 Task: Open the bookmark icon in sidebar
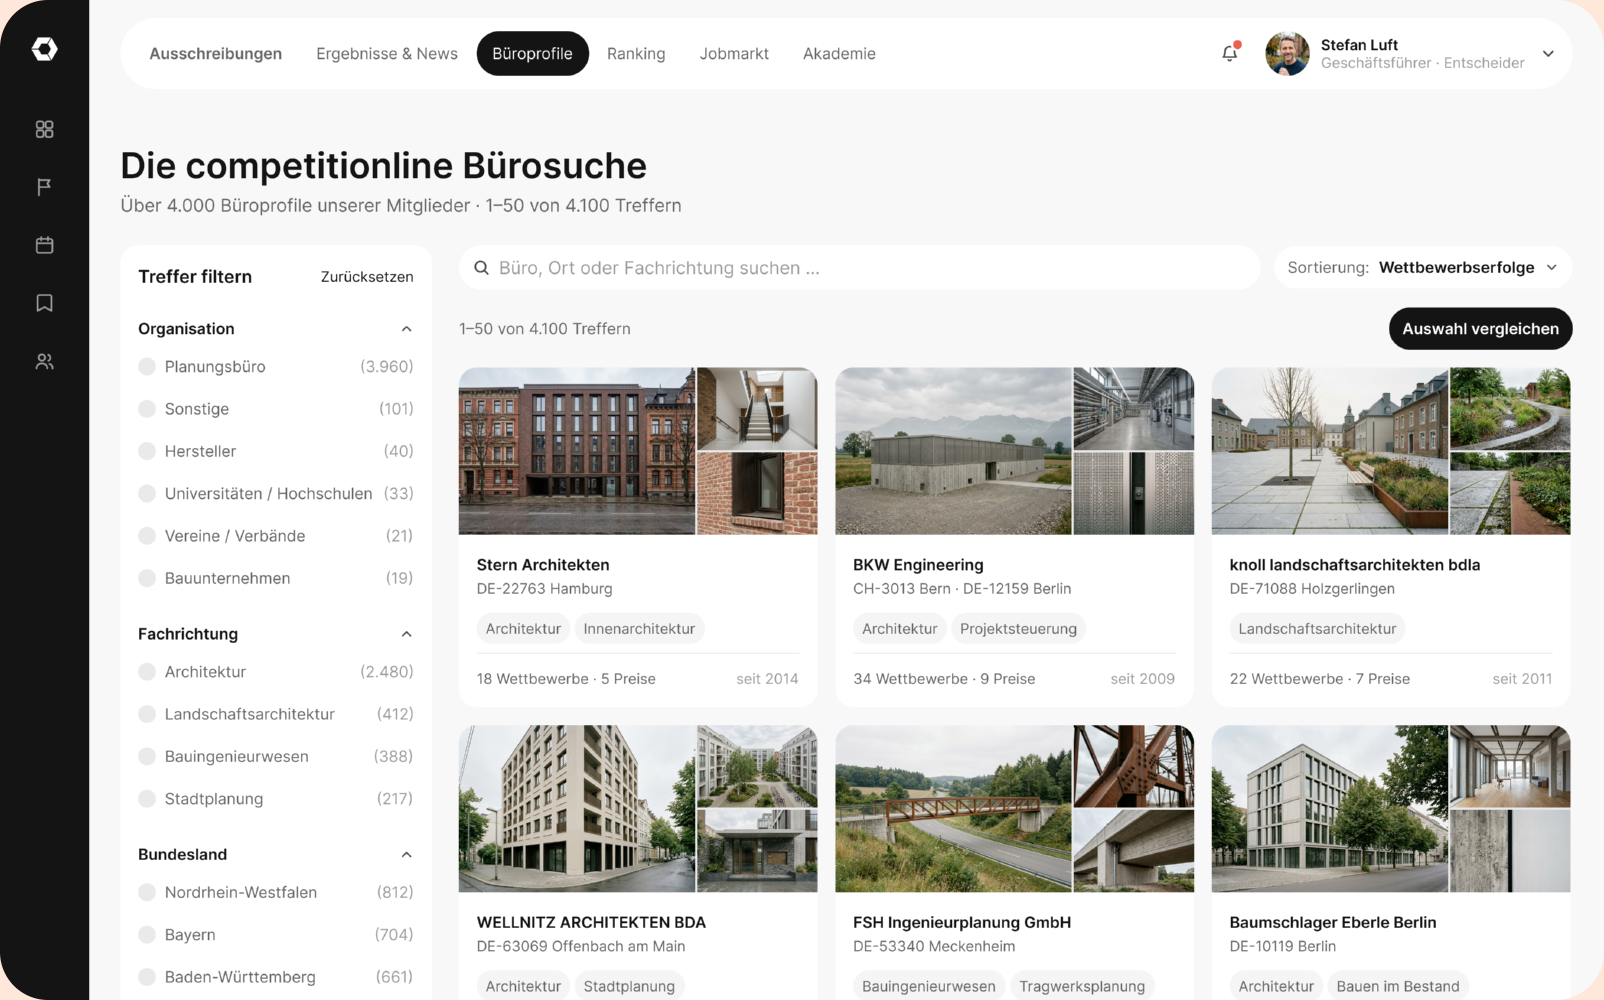[x=44, y=303]
